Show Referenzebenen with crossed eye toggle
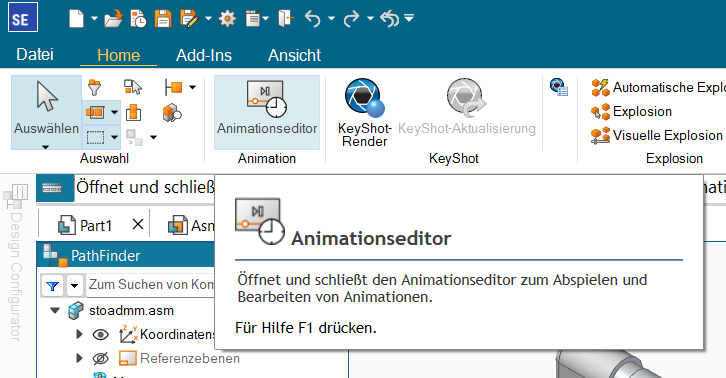Screen dimensions: 726x378 pyautogui.click(x=100, y=359)
